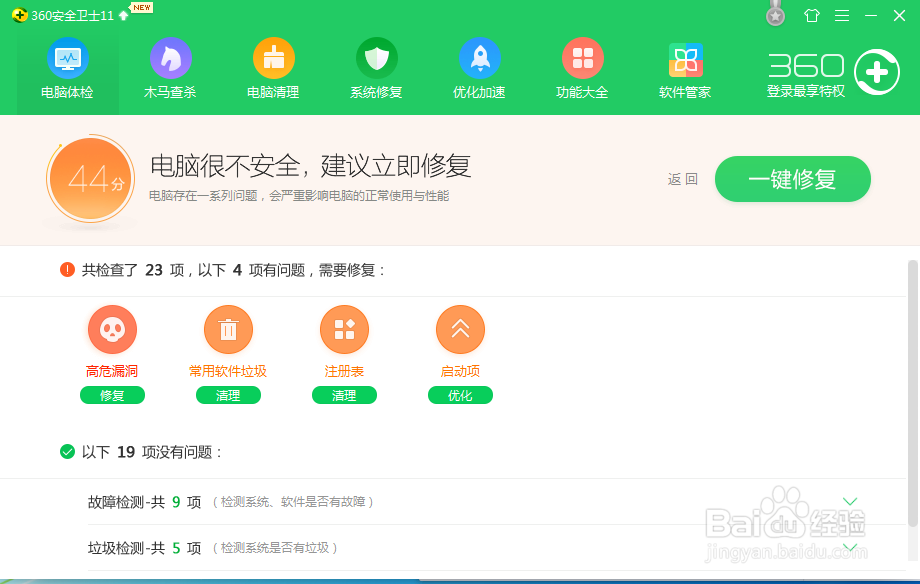920x584 pixels.
Task: Click the green checkmark by 19 项没有问题
Action: pos(67,451)
